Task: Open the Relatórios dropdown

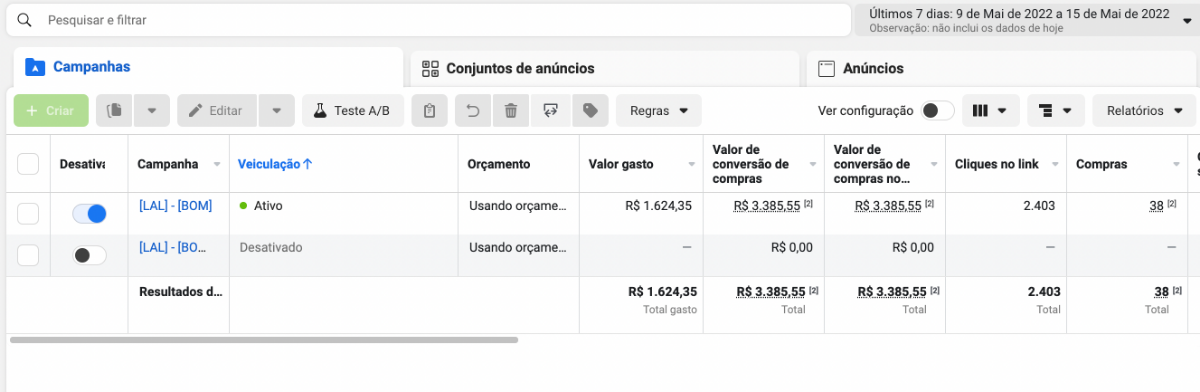Action: point(1144,111)
